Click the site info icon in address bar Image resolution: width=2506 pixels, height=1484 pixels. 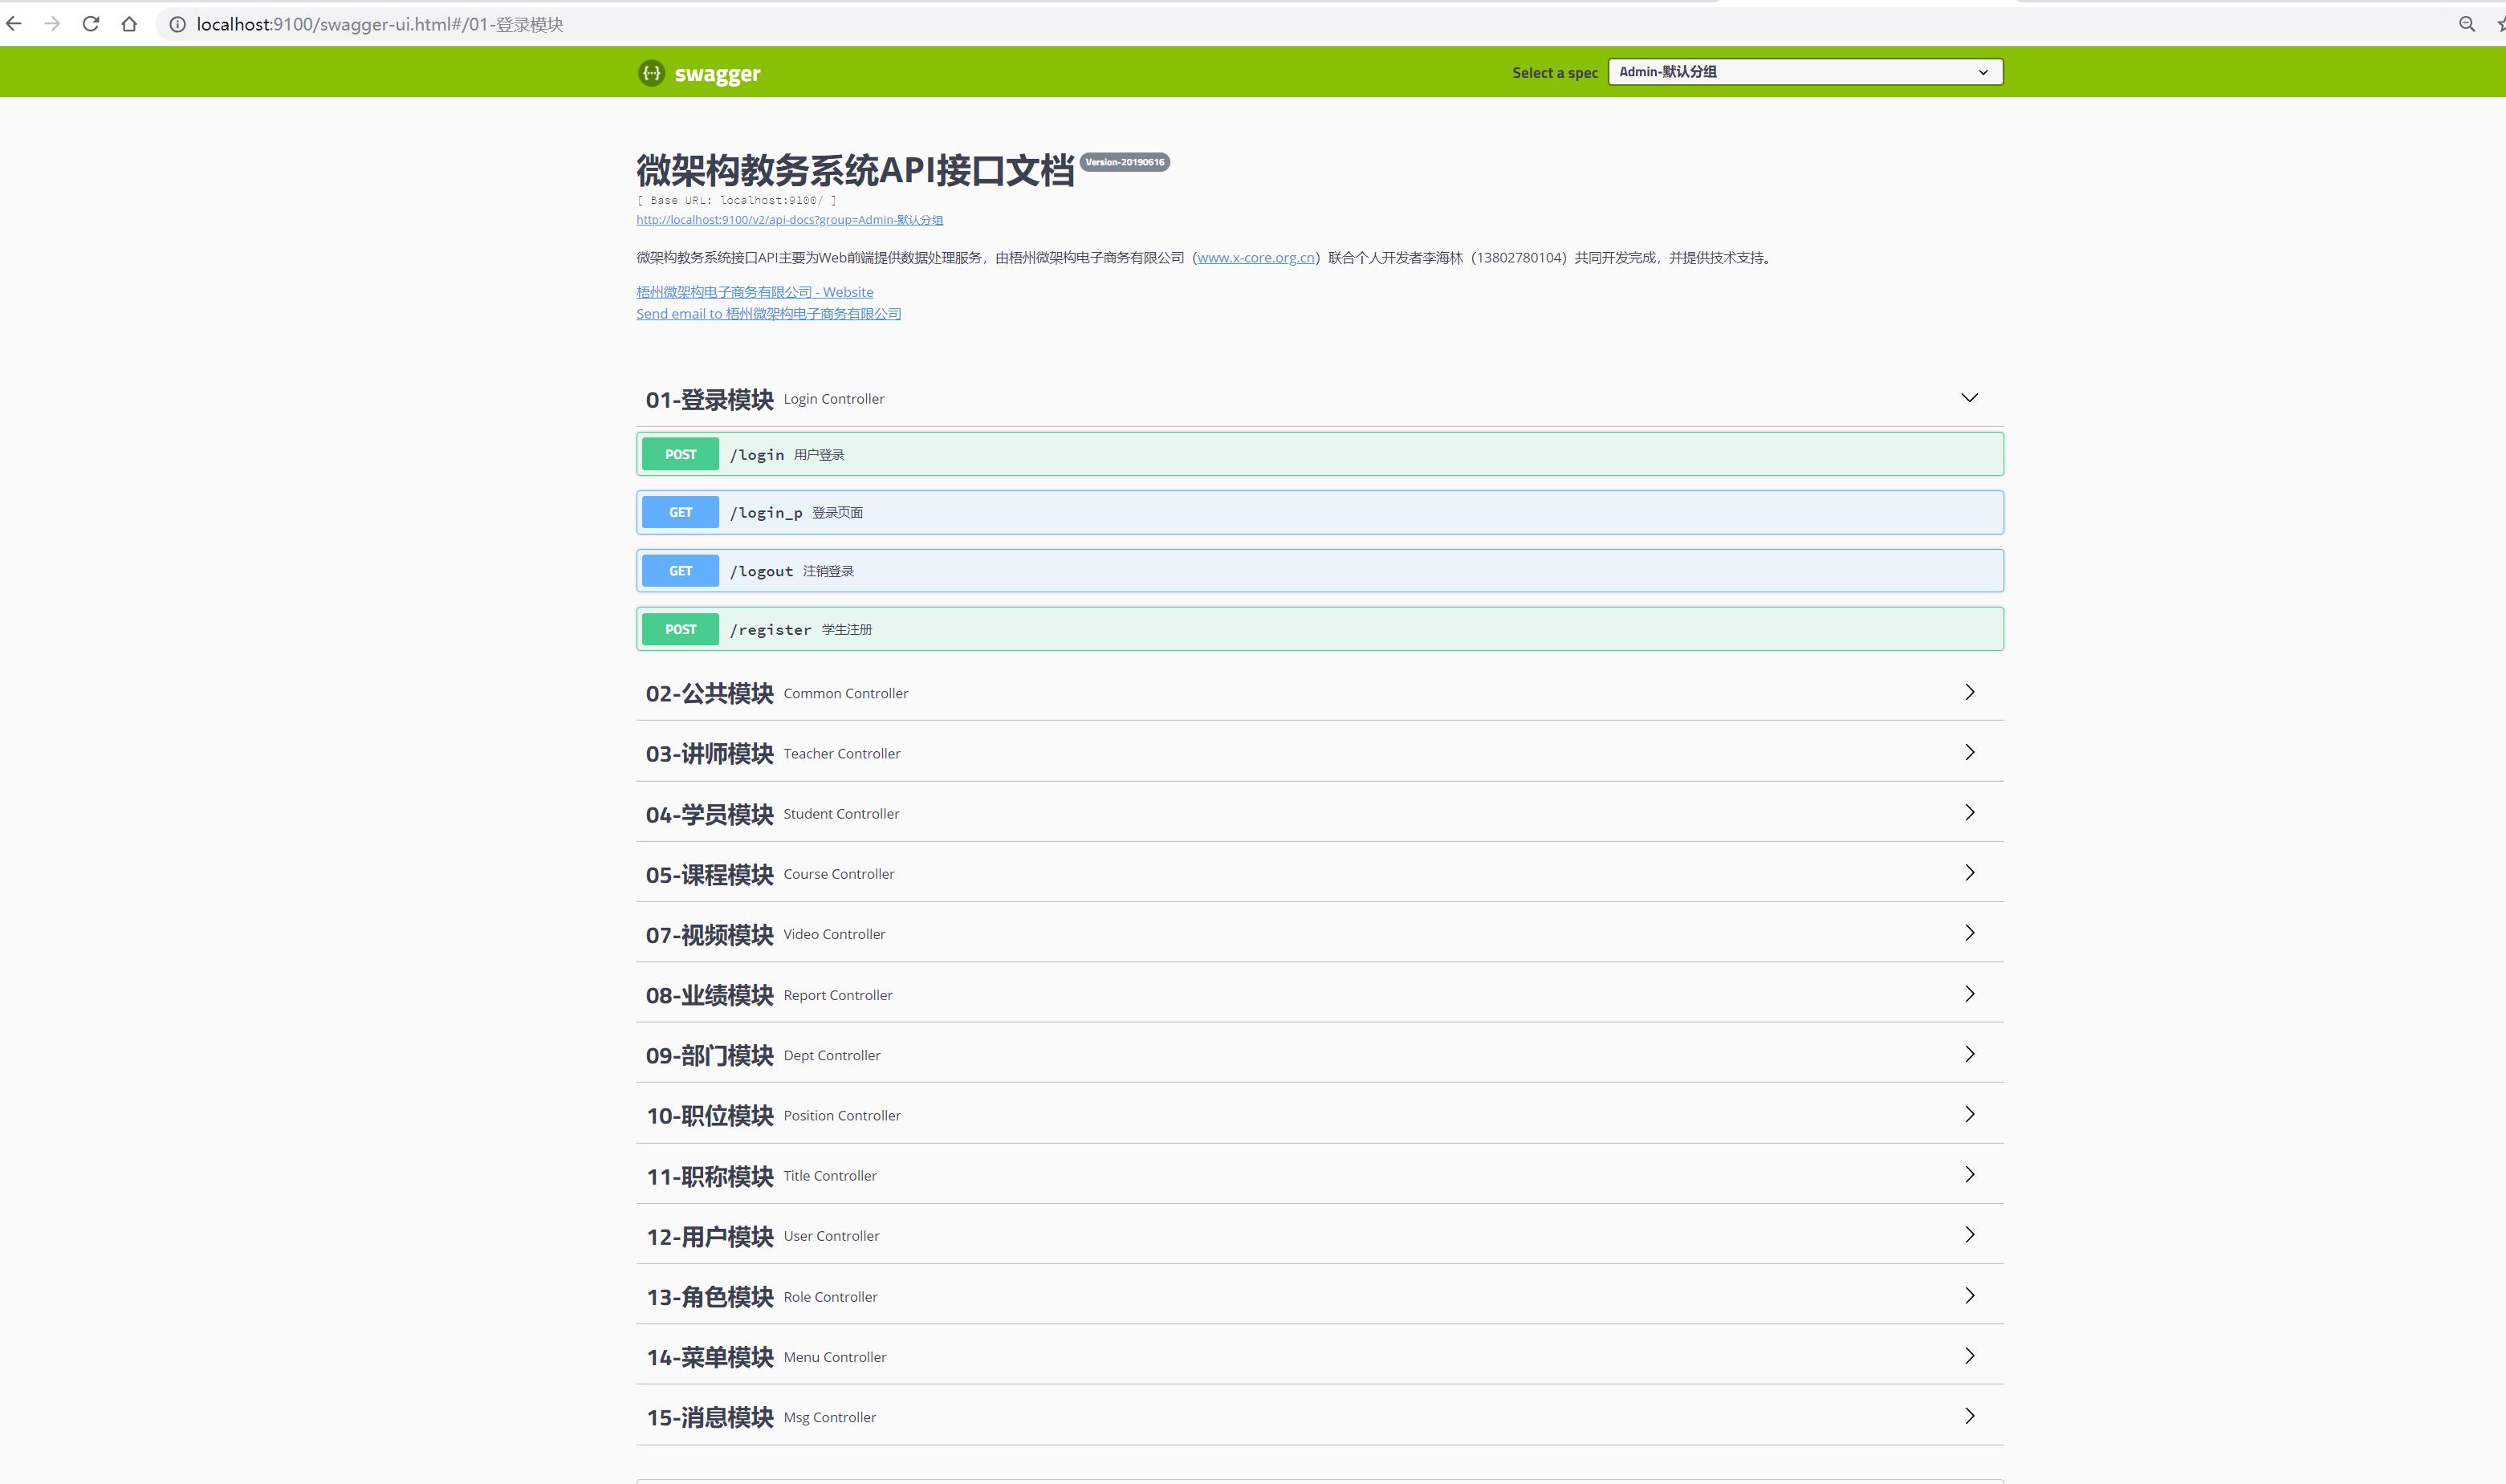177,24
